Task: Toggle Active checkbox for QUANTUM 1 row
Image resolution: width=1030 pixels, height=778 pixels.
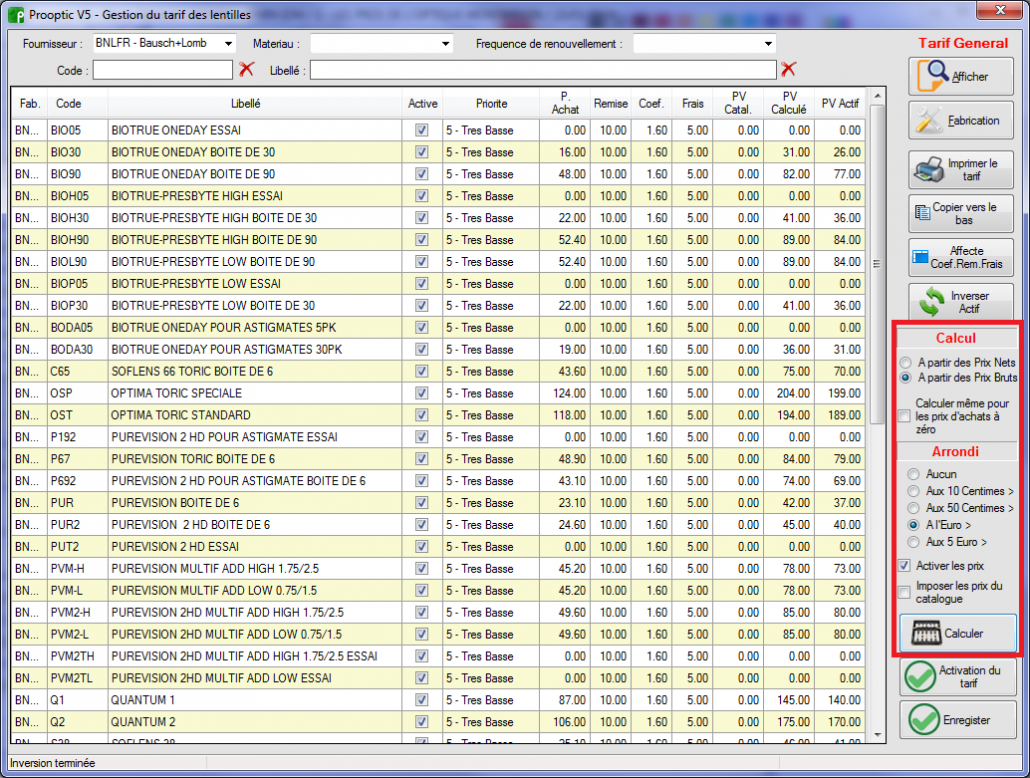Action: 422,700
